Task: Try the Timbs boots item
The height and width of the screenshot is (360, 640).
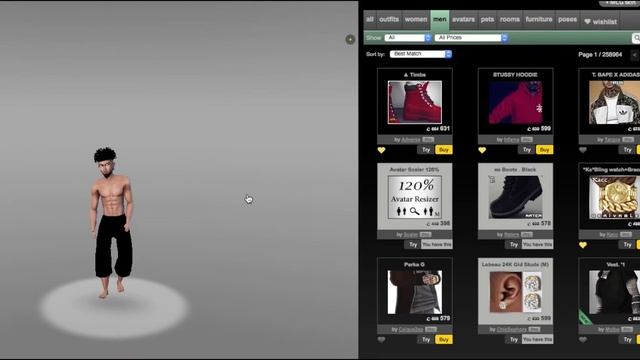Action: click(x=426, y=150)
